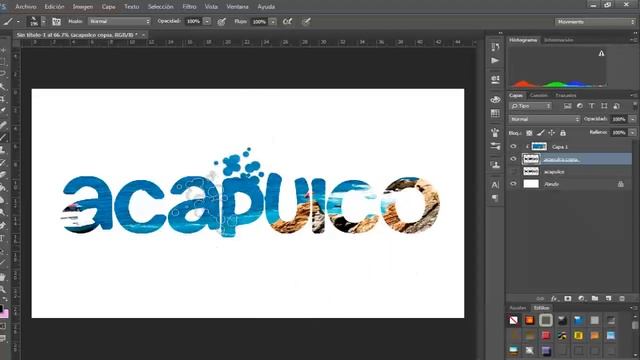640x360 pixels.
Task: Open the Movimiento workspace dropdown
Action: (x=595, y=22)
